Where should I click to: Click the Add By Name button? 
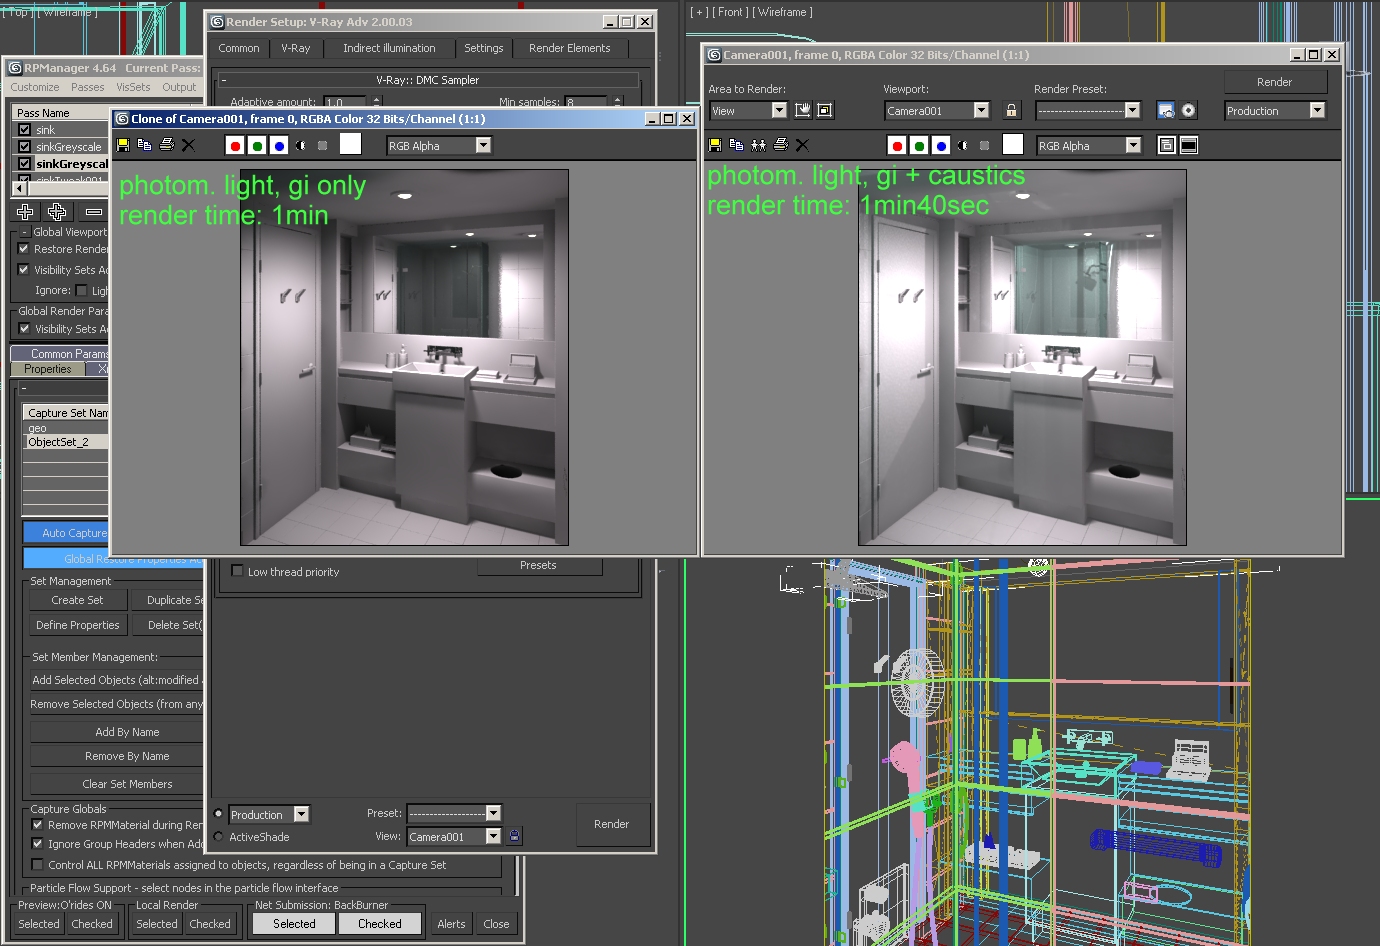[127, 732]
